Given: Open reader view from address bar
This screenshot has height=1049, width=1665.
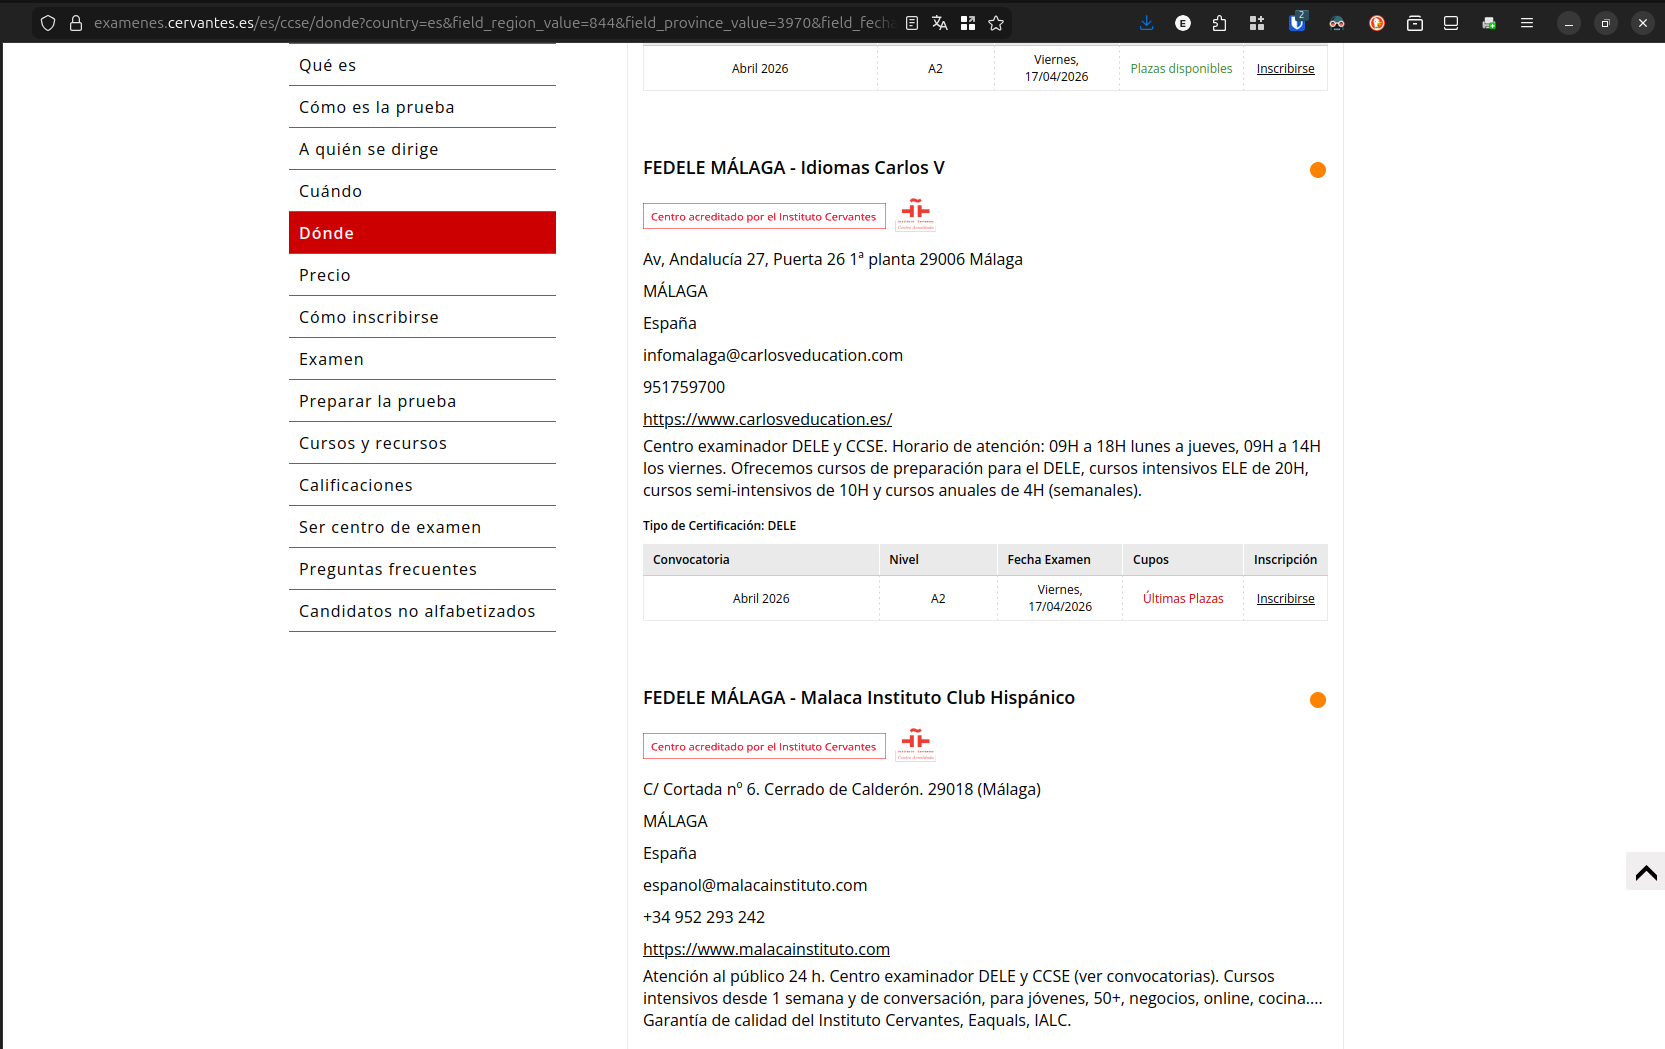Looking at the screenshot, I should point(912,23).
